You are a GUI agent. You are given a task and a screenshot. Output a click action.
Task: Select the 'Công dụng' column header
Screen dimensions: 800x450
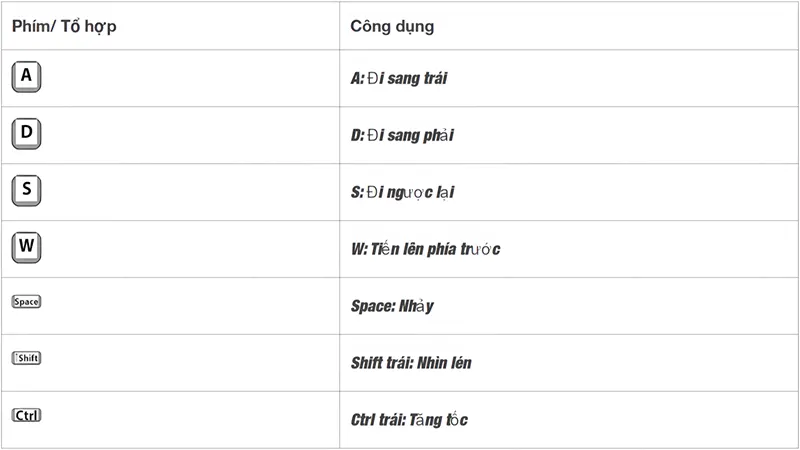point(392,26)
